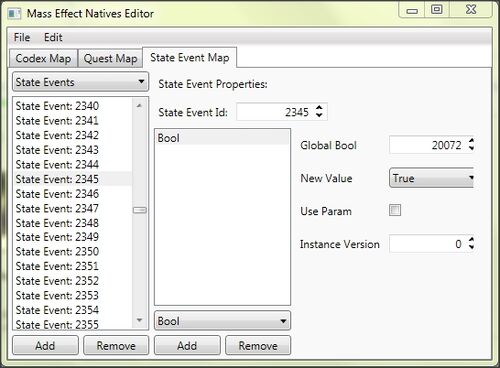Switch to the Codex Map tab

tap(43, 58)
